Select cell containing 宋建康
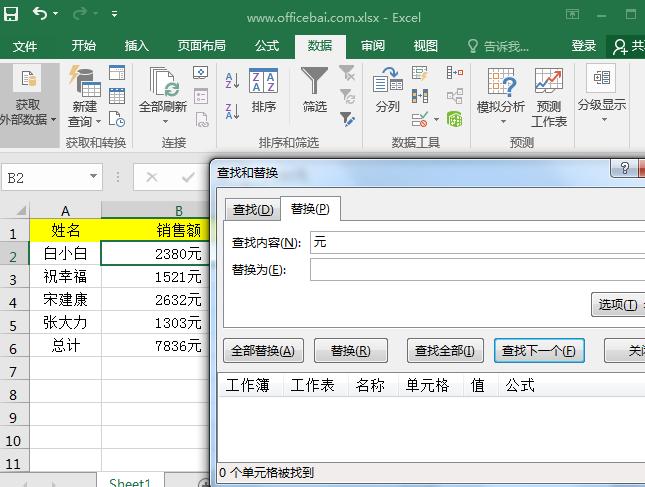 click(x=65, y=299)
